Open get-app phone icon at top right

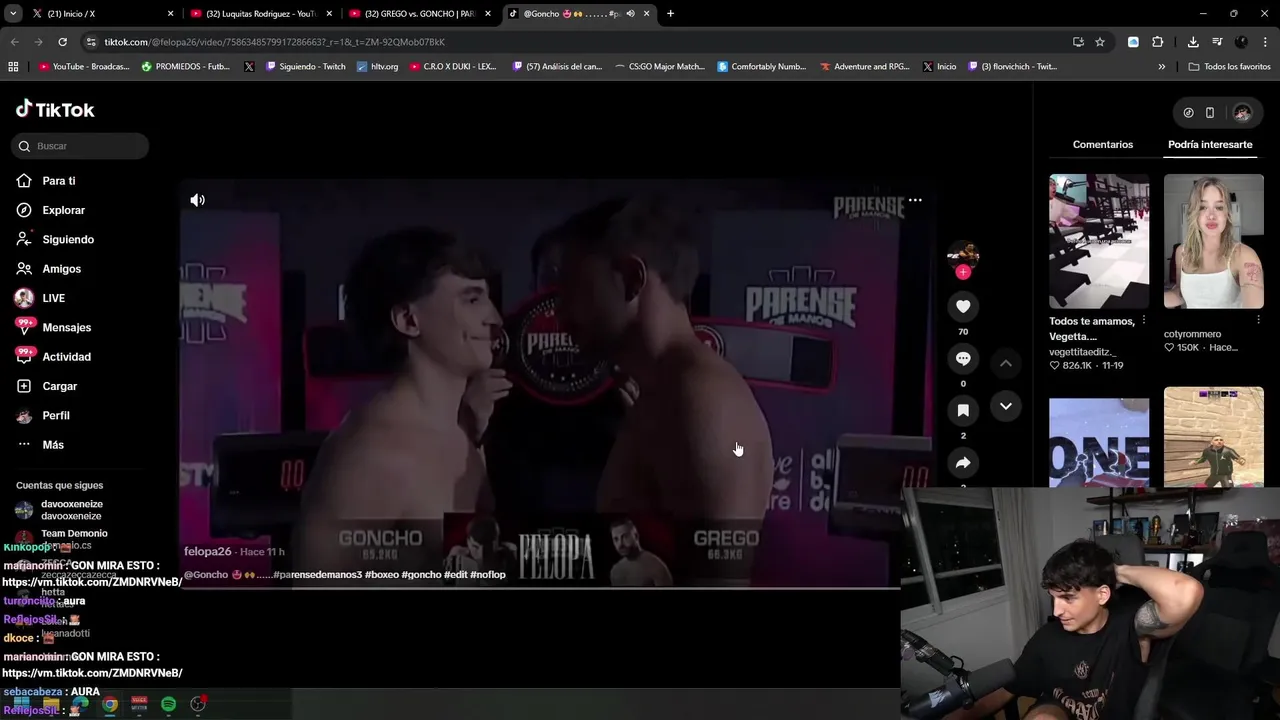pos(1210,113)
